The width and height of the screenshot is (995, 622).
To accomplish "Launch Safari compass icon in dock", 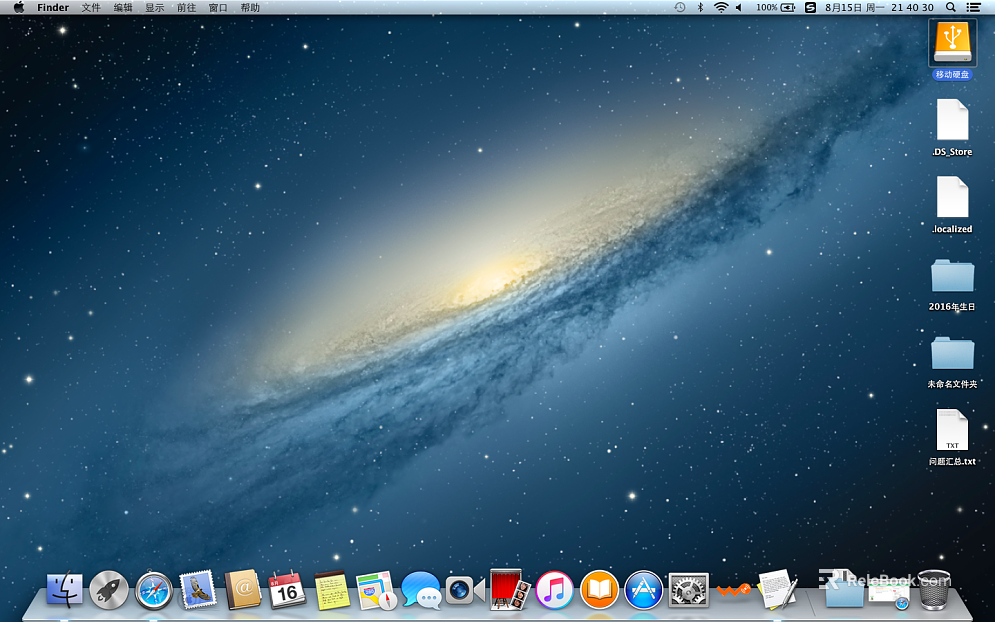I will pyautogui.click(x=154, y=590).
